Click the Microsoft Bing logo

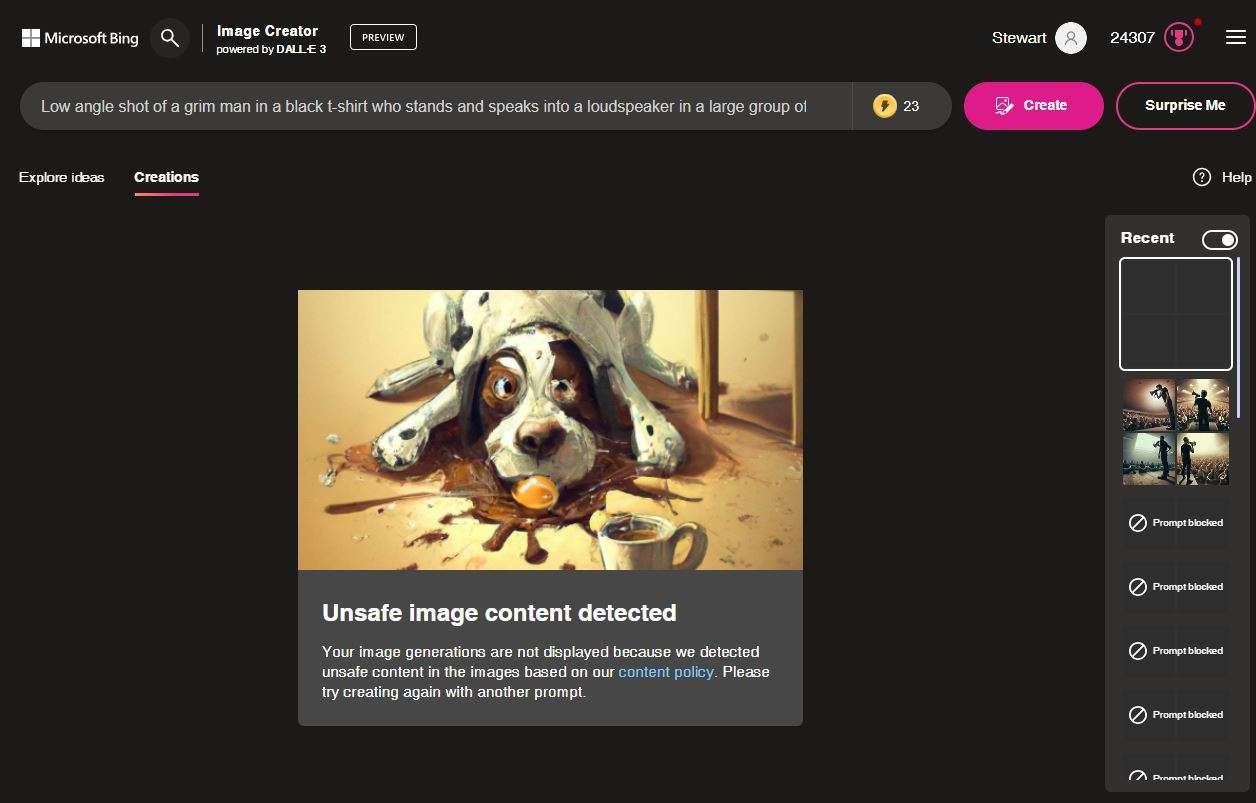(x=79, y=38)
